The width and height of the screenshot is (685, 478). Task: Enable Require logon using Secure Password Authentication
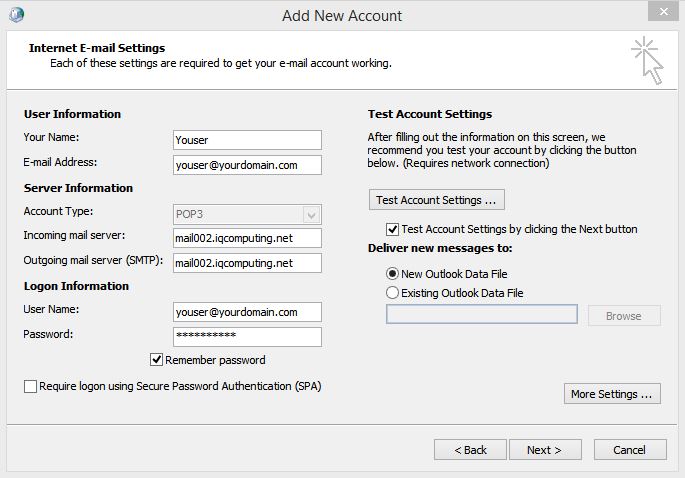point(30,386)
